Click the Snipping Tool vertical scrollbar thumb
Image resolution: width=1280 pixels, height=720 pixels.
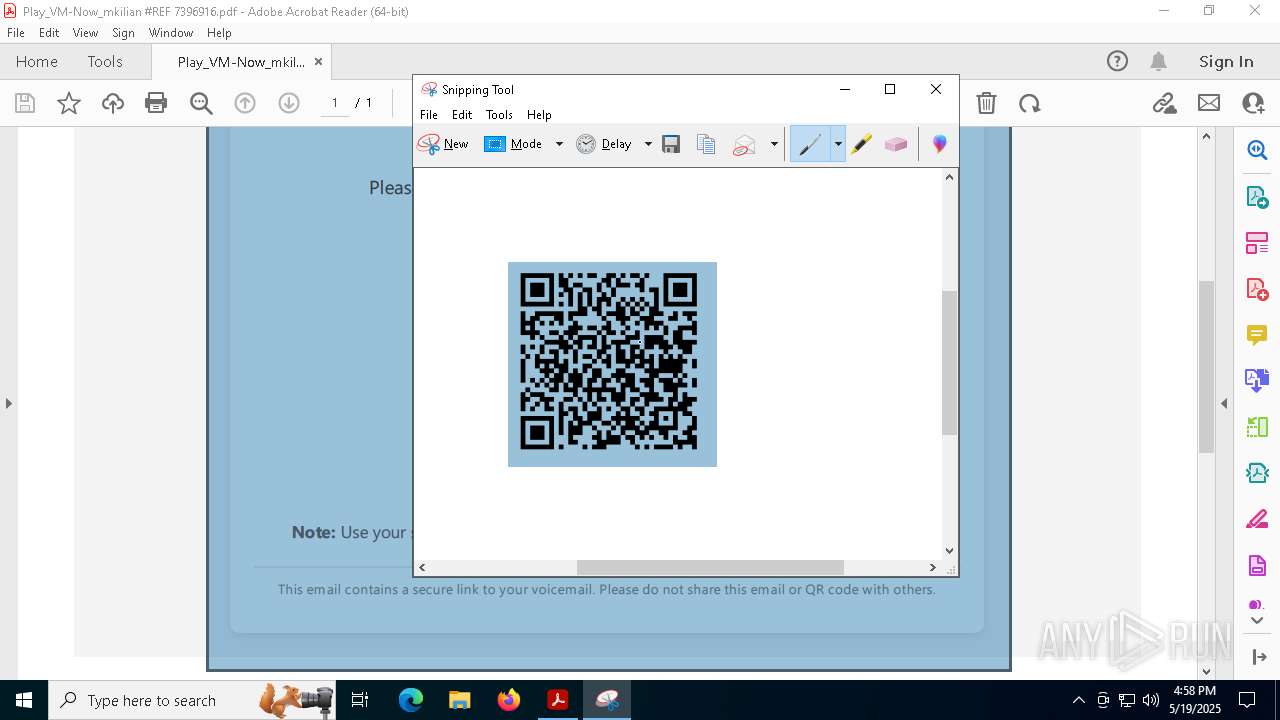click(950, 362)
